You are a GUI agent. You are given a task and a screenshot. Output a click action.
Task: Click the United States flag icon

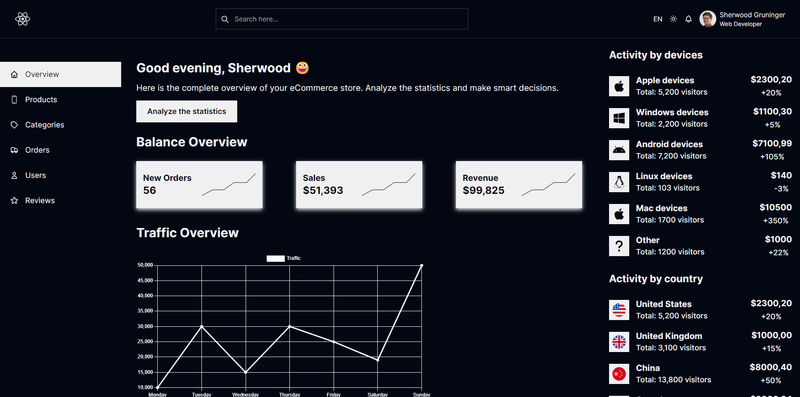[619, 310]
